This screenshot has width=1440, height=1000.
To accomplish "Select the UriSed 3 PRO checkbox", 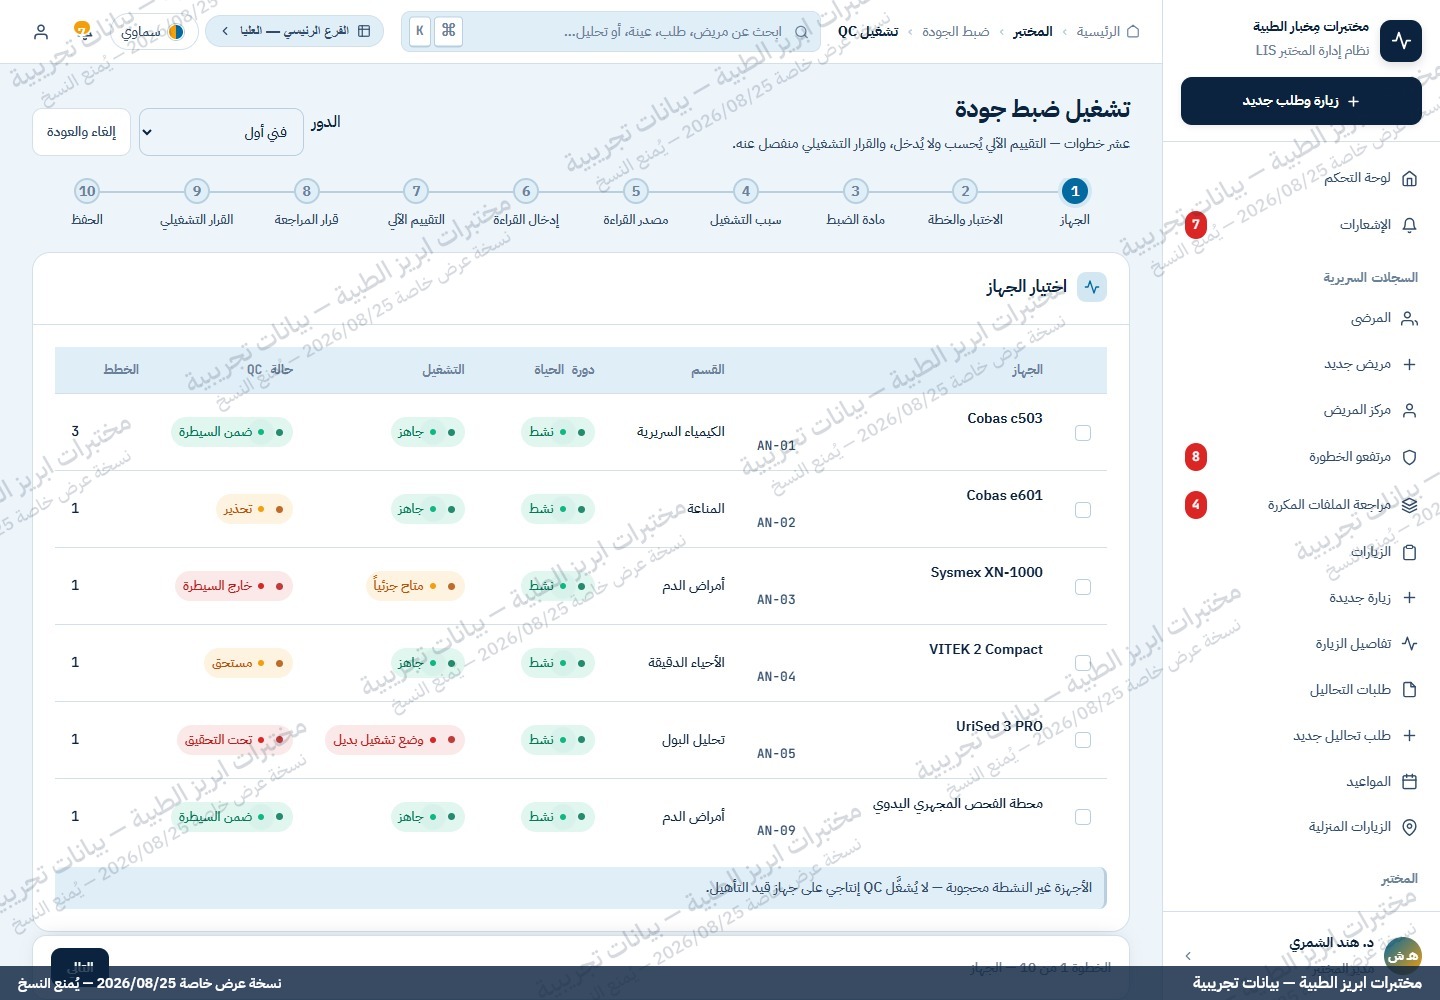I will click(1082, 740).
